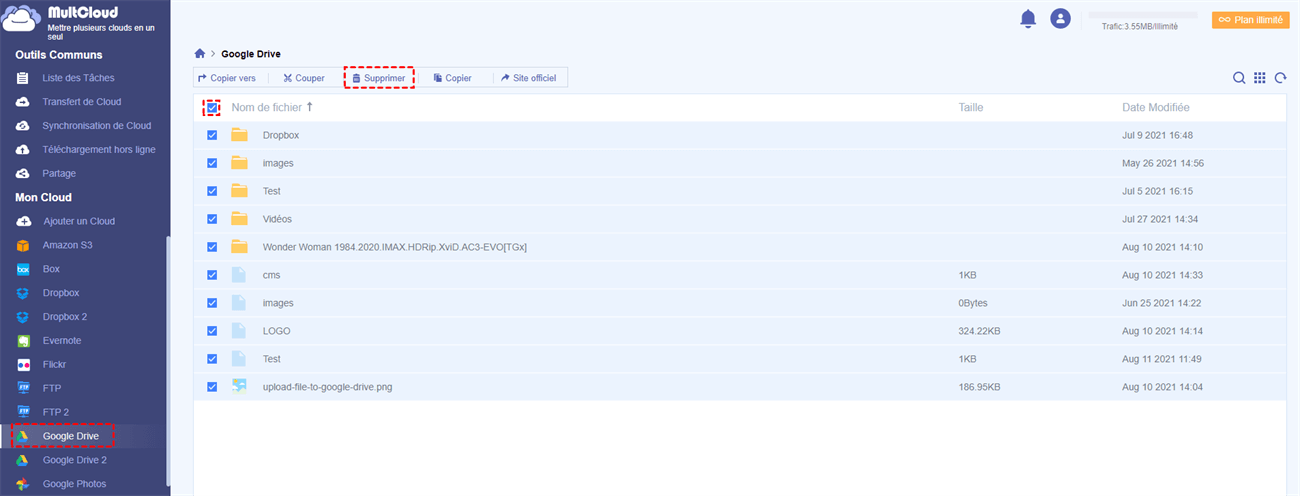Uncheck the cms file checkbox
1300x496 pixels.
pos(212,275)
